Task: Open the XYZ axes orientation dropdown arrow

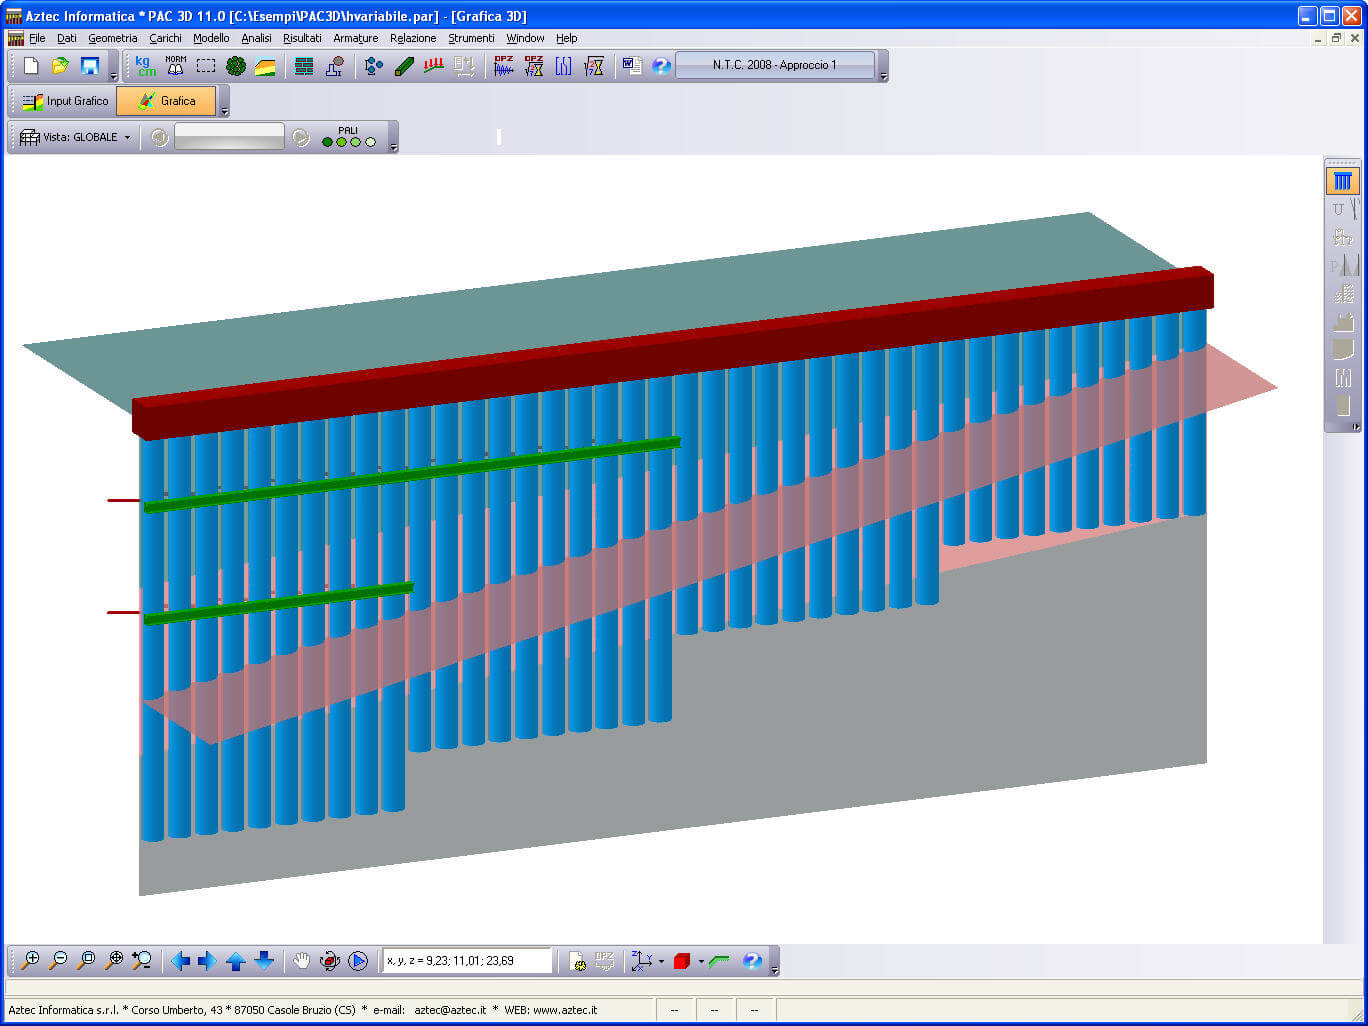Action: [x=661, y=962]
